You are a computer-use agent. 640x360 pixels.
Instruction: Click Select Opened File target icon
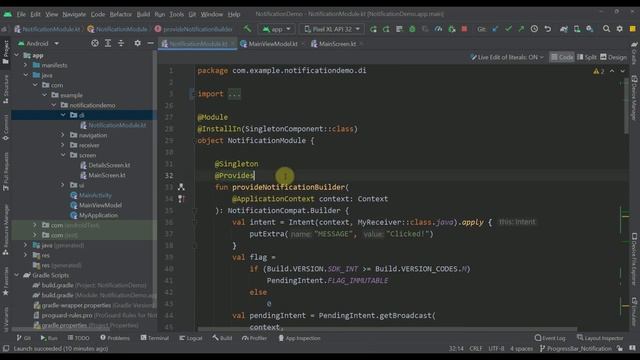coord(95,43)
